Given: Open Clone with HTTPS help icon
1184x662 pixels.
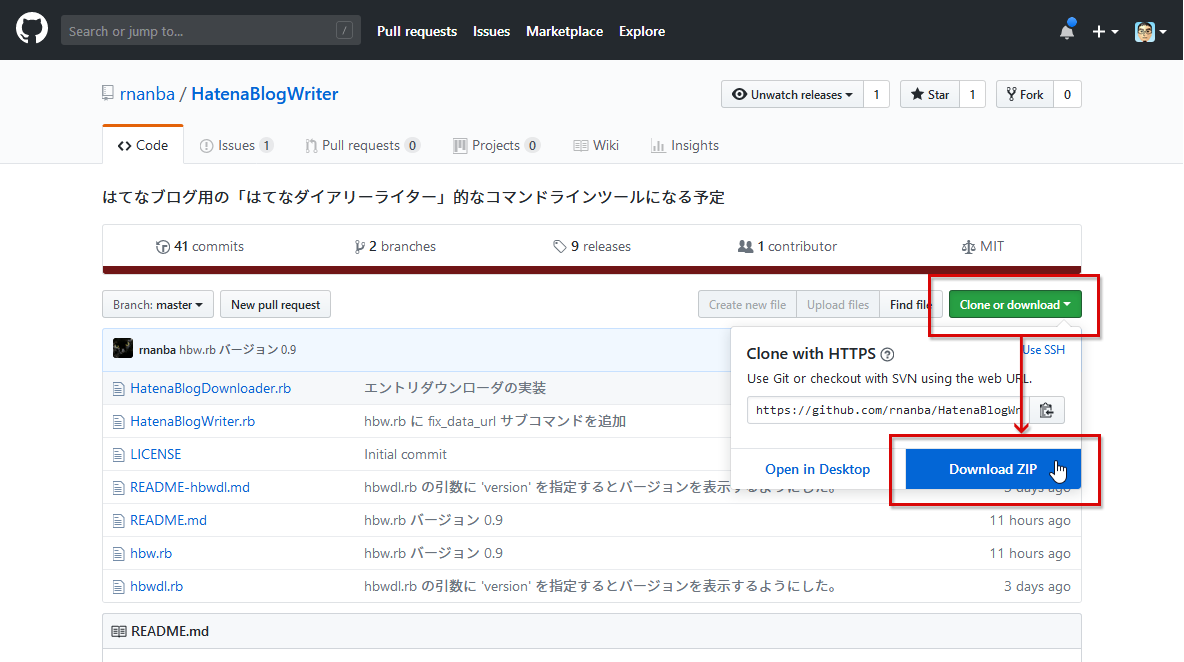Looking at the screenshot, I should coord(887,354).
